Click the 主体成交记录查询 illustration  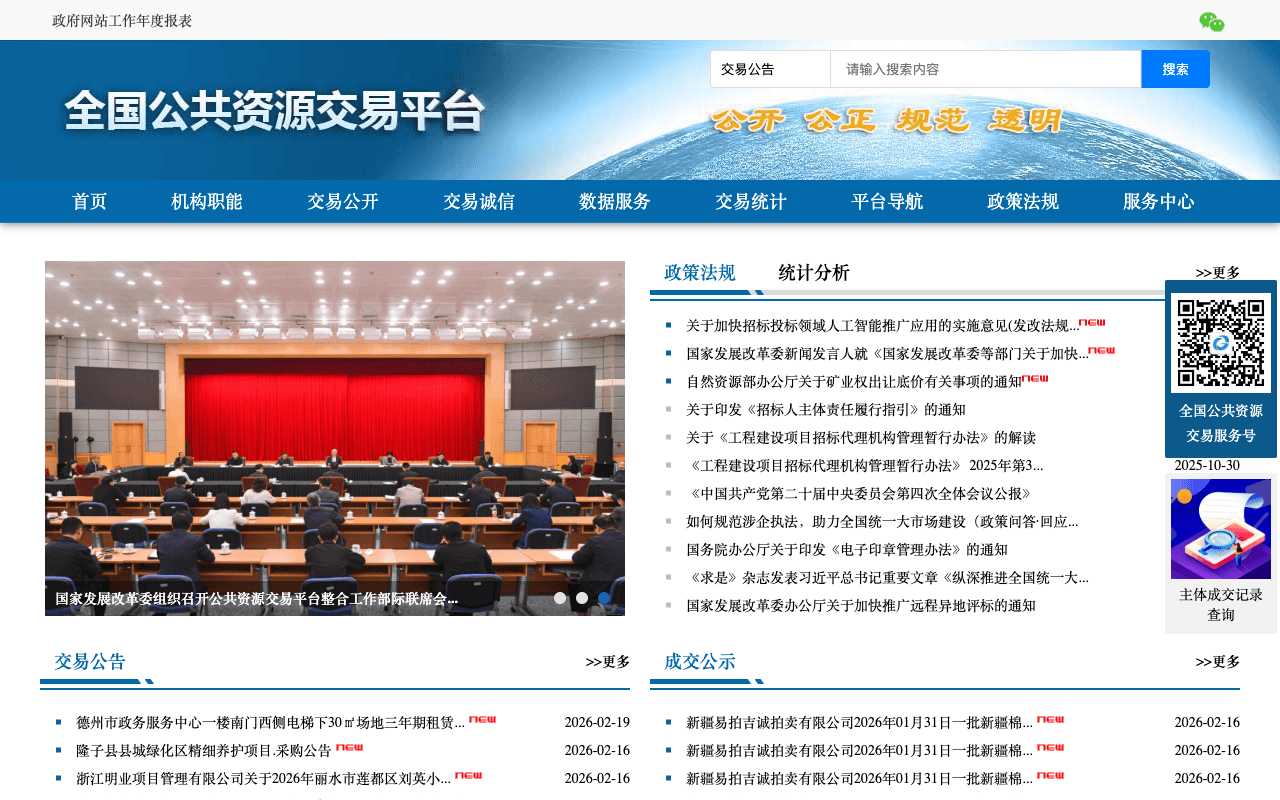1220,528
